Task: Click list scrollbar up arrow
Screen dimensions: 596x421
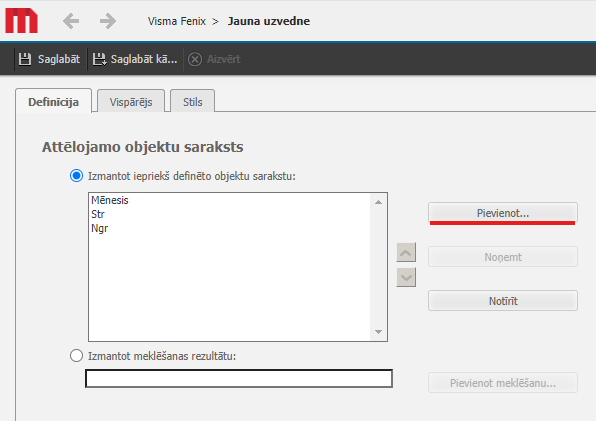Action: pyautogui.click(x=378, y=202)
